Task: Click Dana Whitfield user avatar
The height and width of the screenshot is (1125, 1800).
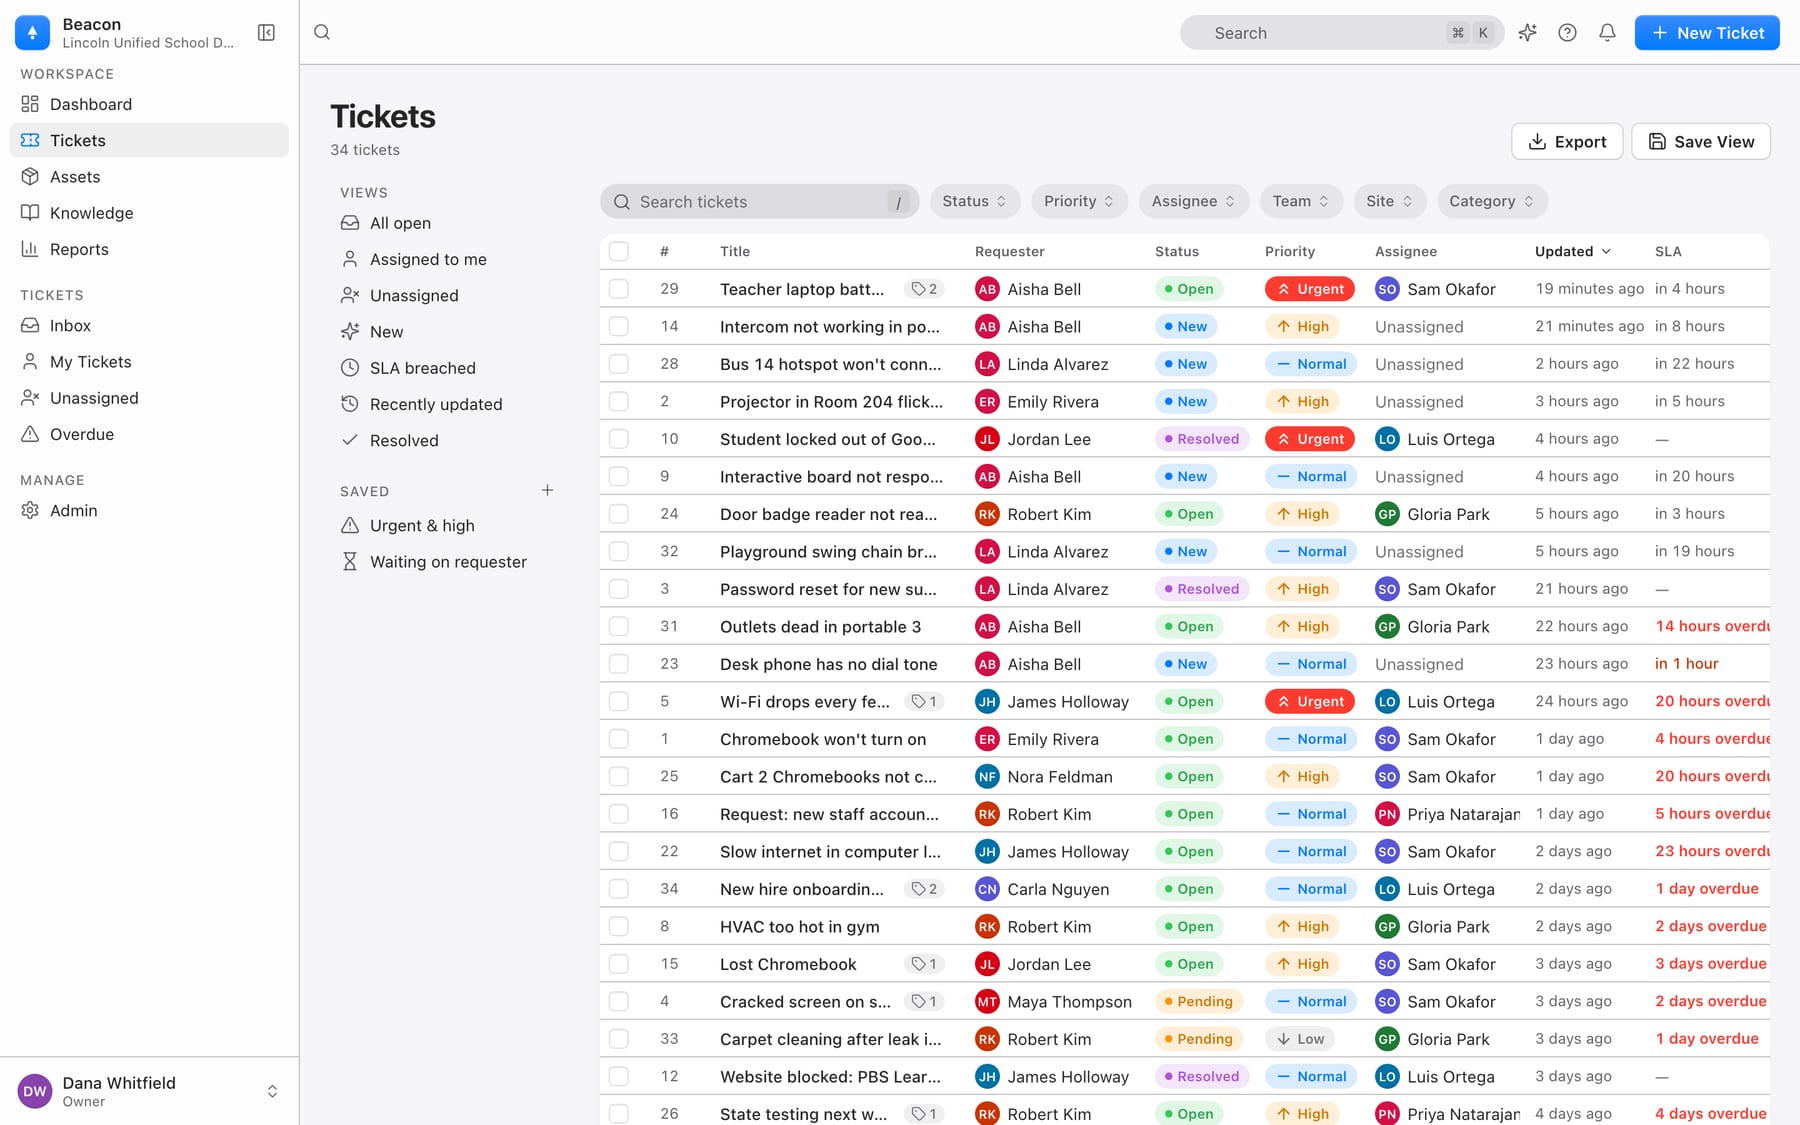Action: click(x=35, y=1091)
